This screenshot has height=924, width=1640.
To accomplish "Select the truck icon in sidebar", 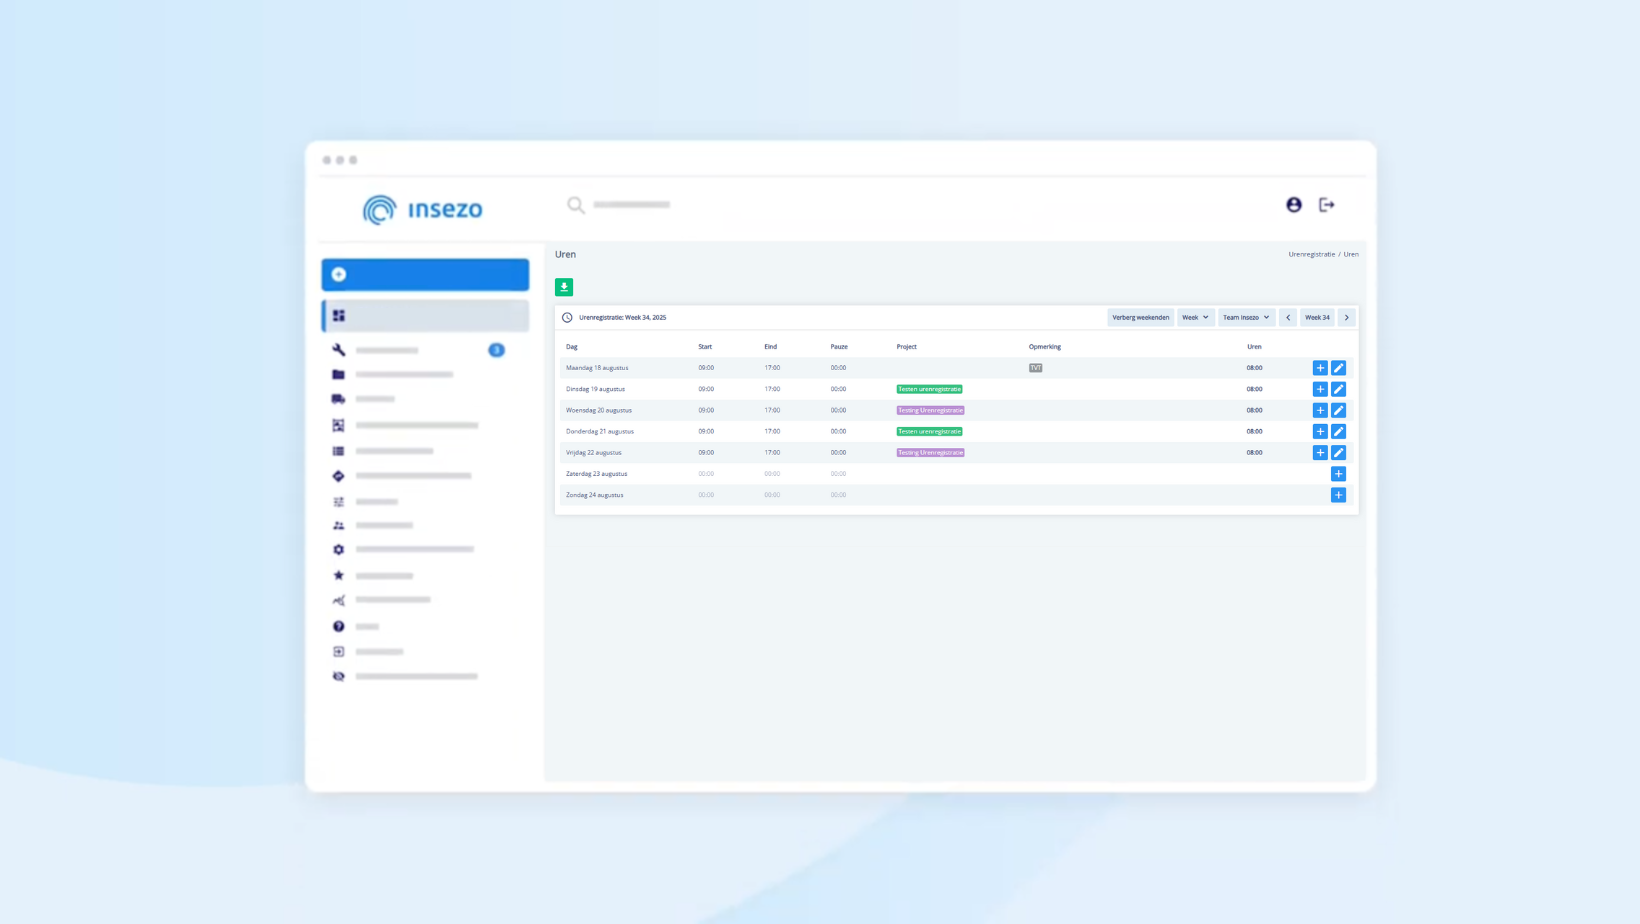I will pyautogui.click(x=339, y=399).
